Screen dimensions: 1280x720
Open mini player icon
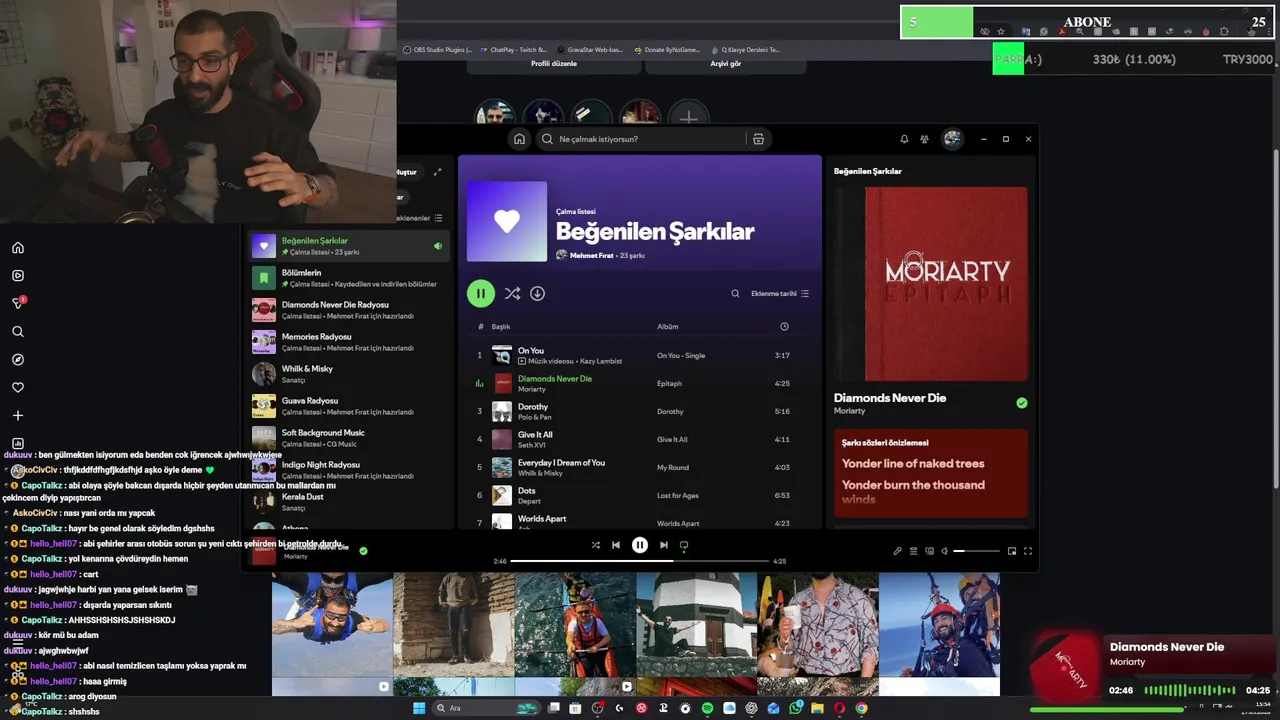(1012, 551)
